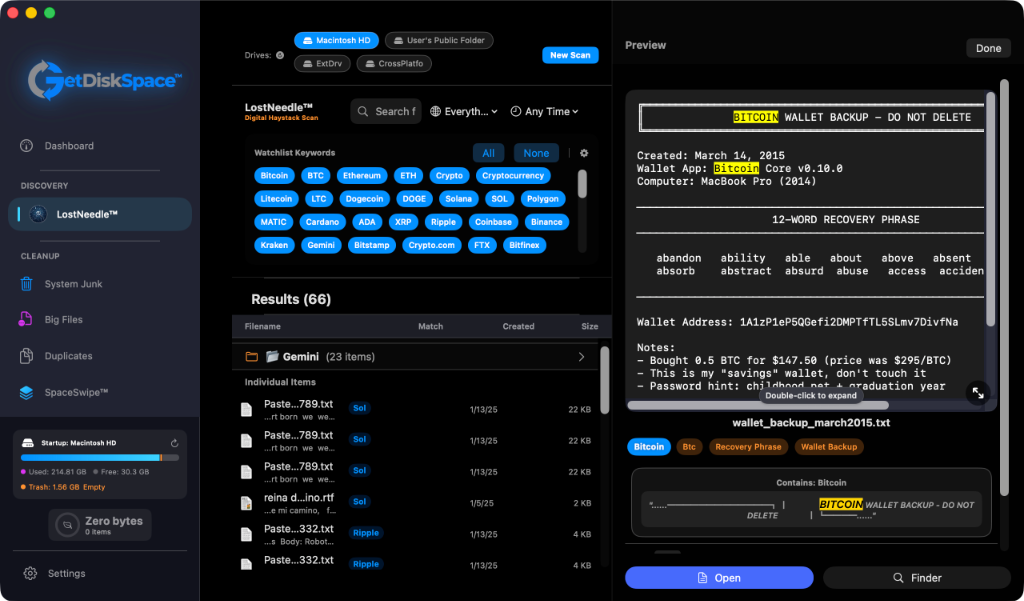
Task: Open the Big Files section
Action: pyautogui.click(x=63, y=319)
